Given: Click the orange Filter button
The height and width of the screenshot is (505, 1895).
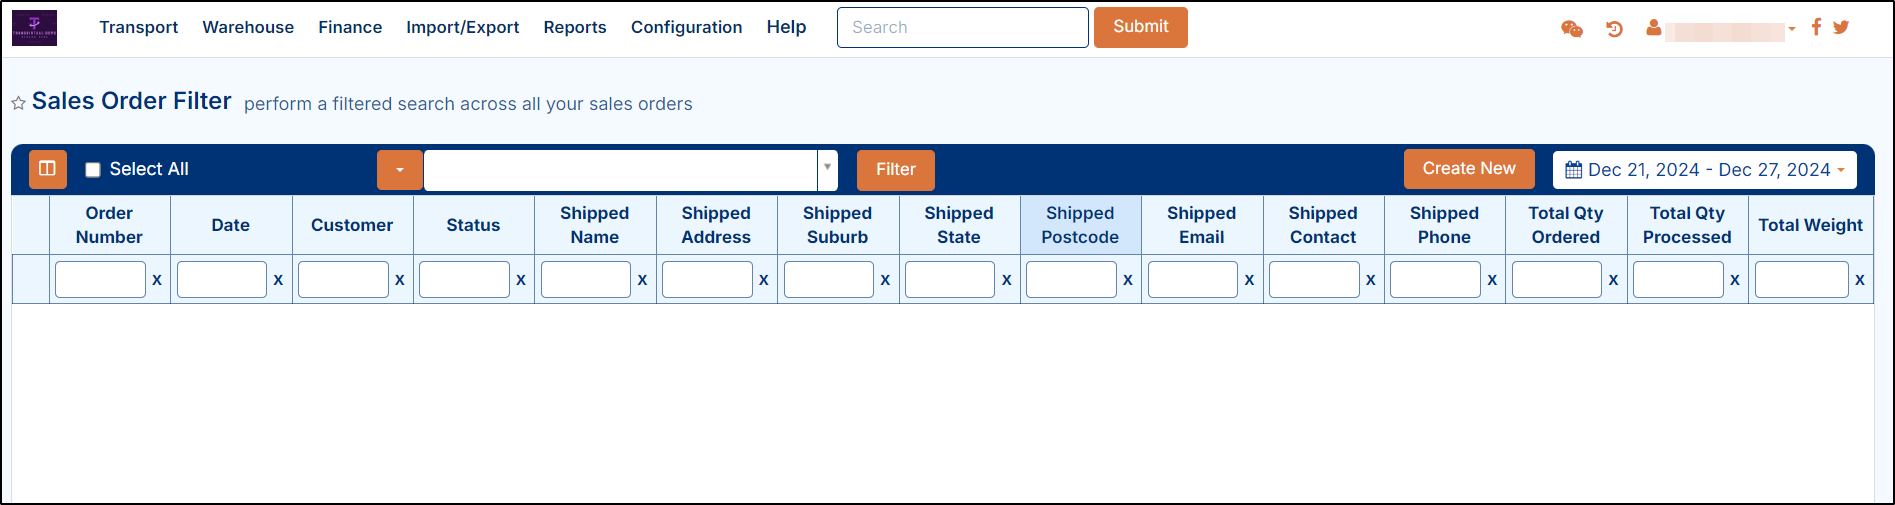Looking at the screenshot, I should point(895,170).
